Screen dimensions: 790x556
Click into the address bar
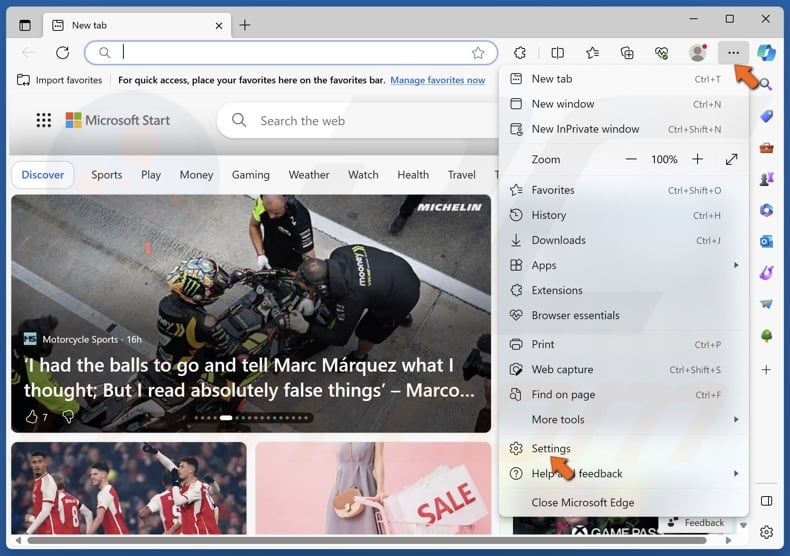coord(291,52)
